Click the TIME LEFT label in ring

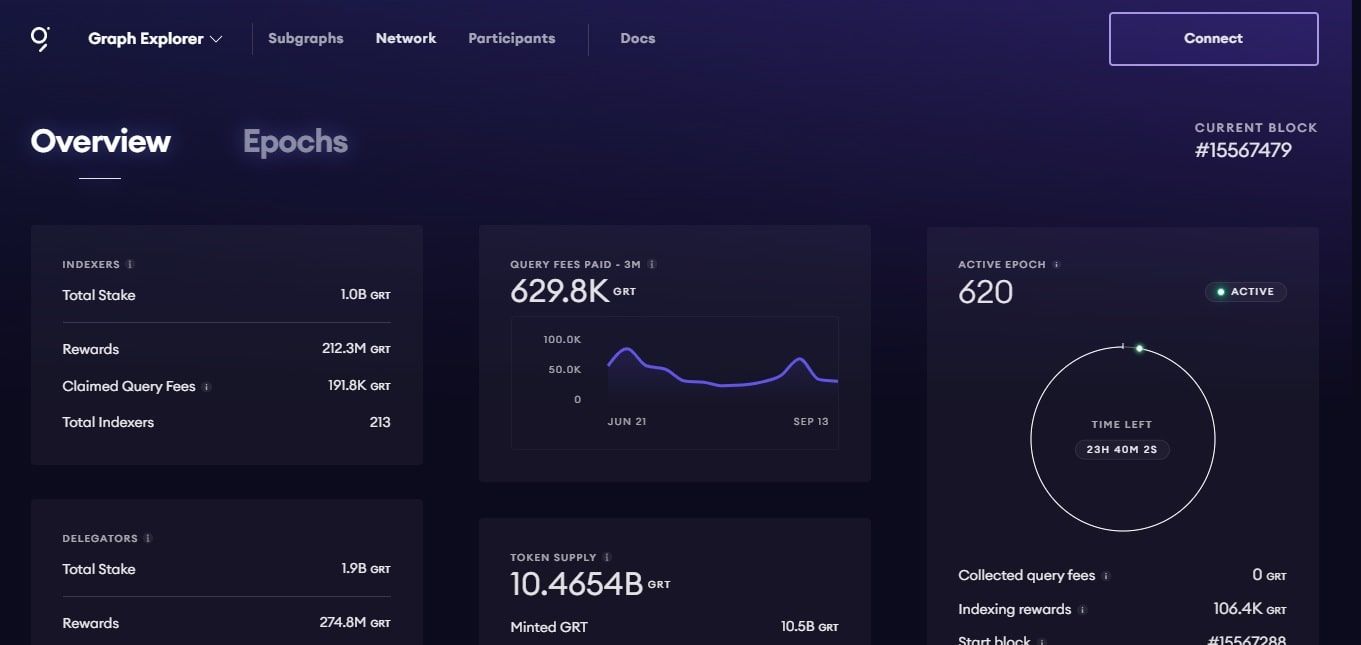click(x=1122, y=424)
